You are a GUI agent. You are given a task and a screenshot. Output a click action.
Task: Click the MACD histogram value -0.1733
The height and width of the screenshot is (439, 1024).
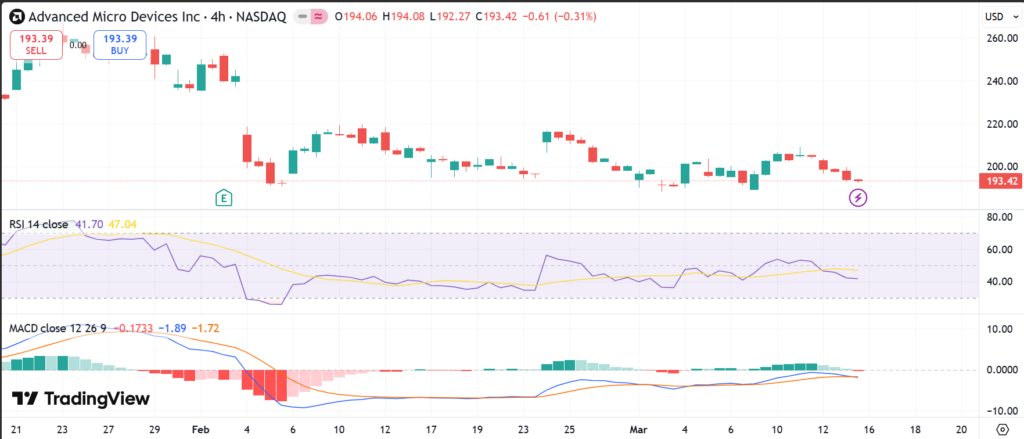[135, 328]
